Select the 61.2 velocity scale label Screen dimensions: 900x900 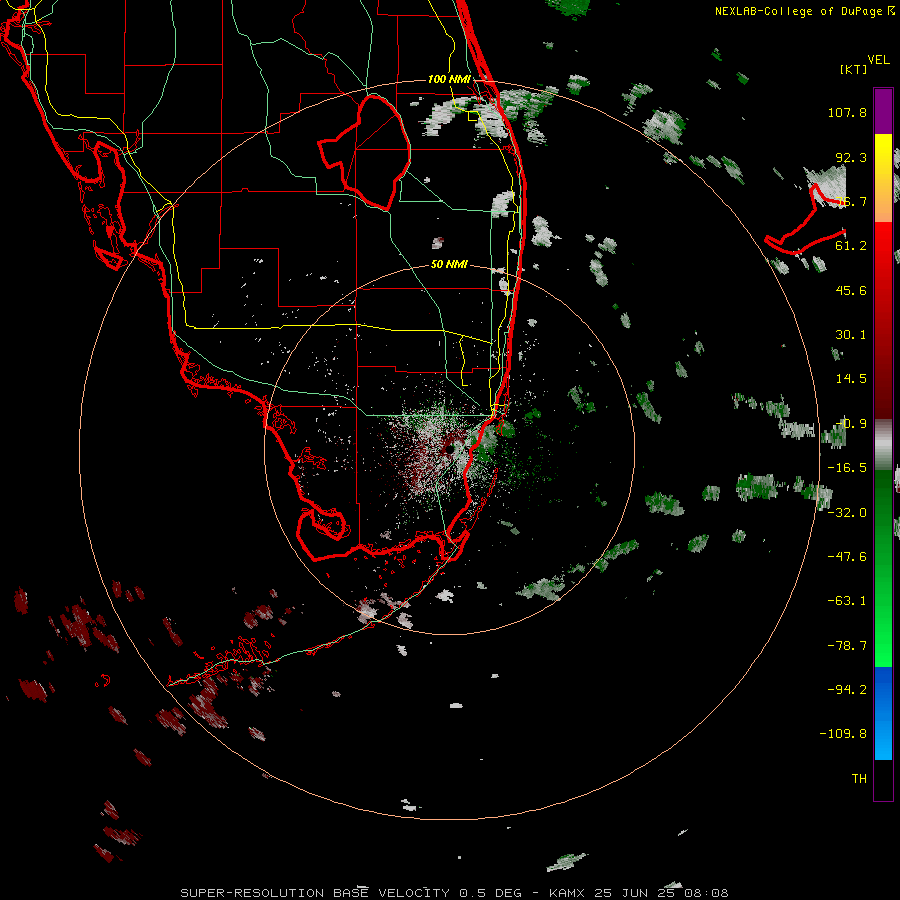(x=851, y=246)
